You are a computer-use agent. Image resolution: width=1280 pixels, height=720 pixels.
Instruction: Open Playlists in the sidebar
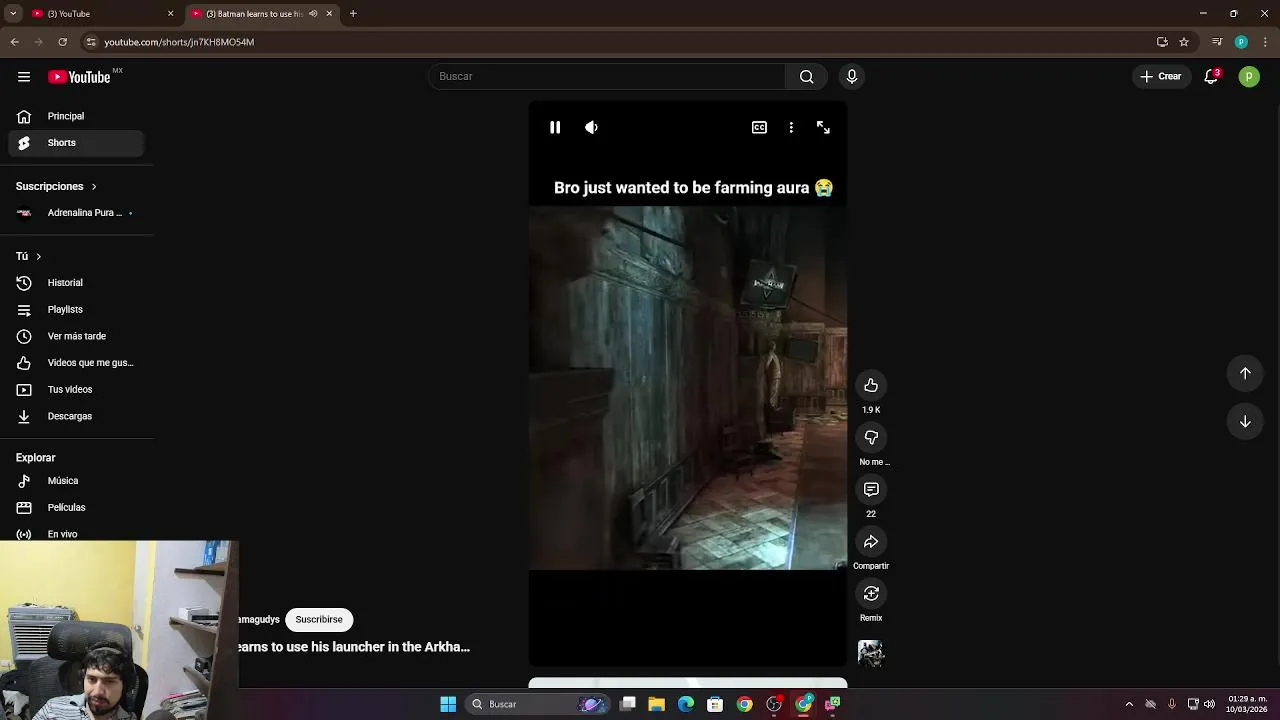(x=76, y=310)
